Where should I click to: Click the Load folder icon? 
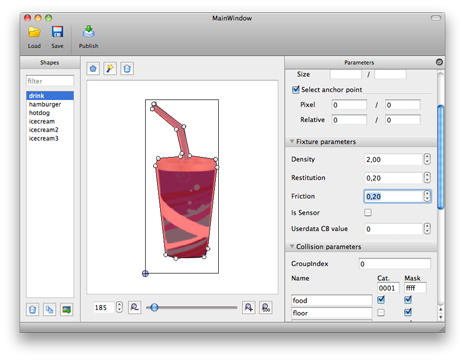[x=34, y=32]
